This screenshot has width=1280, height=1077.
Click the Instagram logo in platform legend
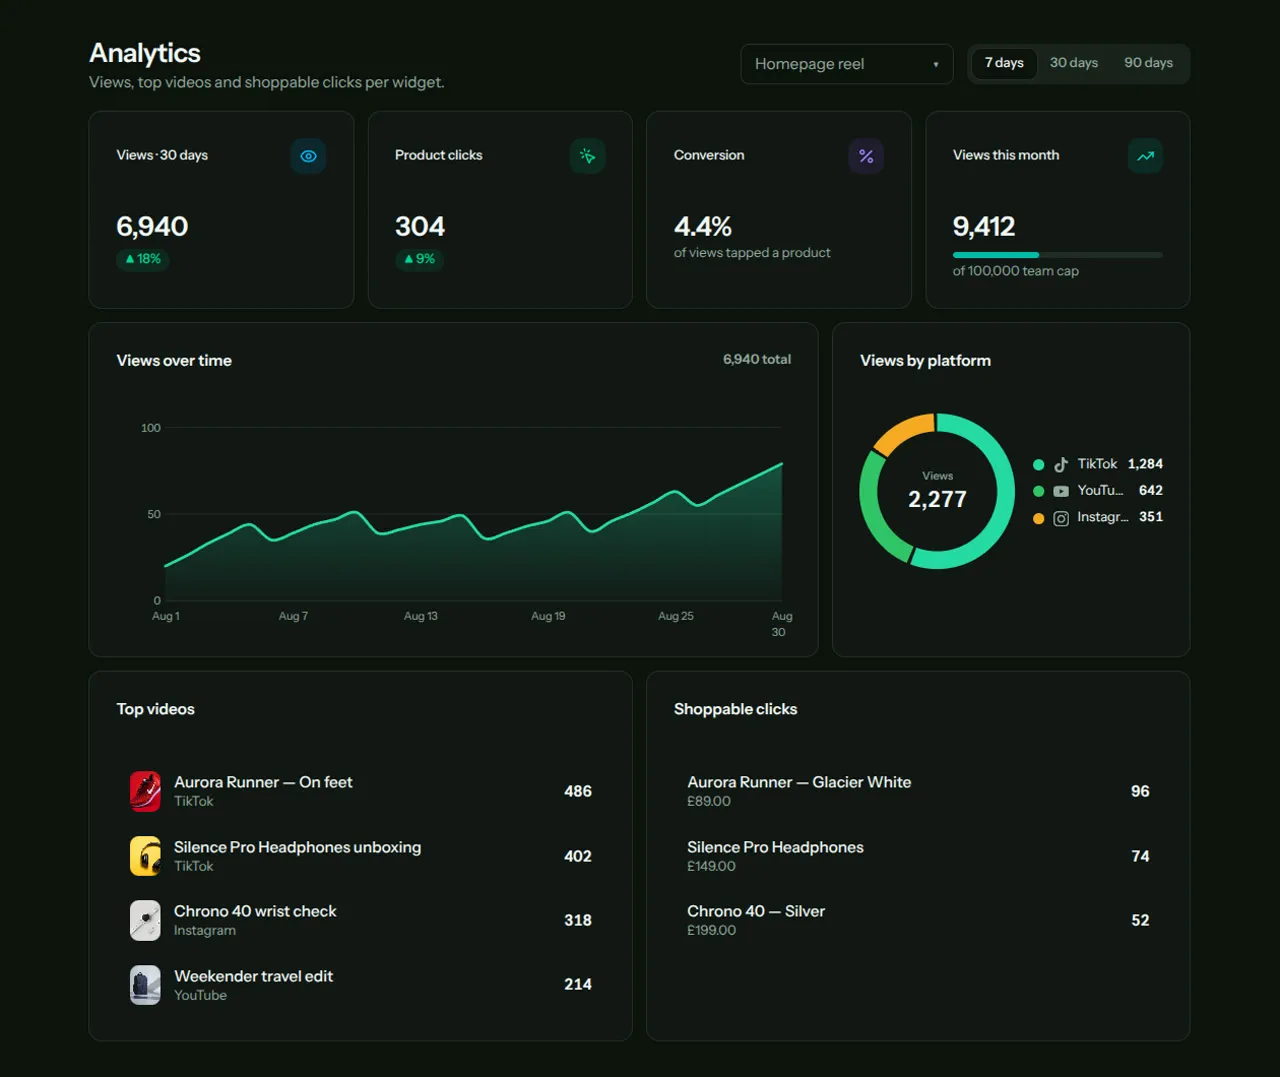pos(1061,518)
